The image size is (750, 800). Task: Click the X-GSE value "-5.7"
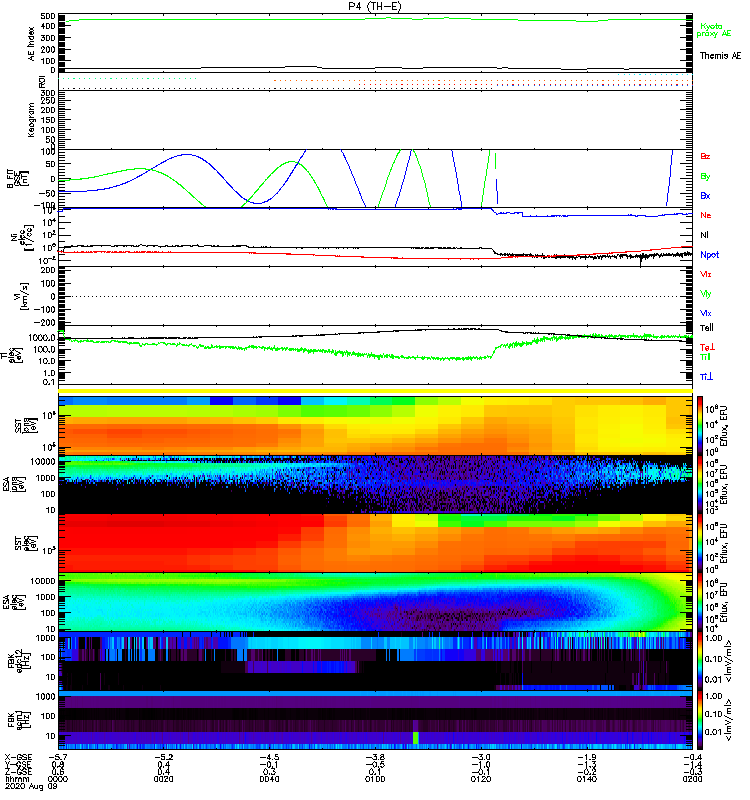pos(58,757)
